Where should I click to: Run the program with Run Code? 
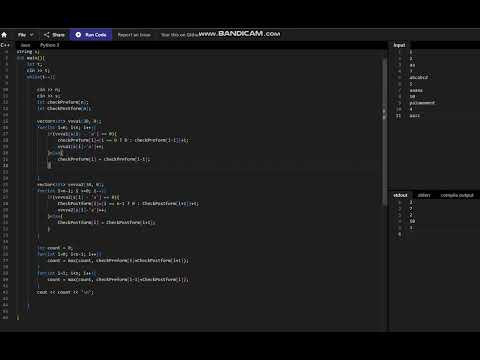[x=91, y=35]
